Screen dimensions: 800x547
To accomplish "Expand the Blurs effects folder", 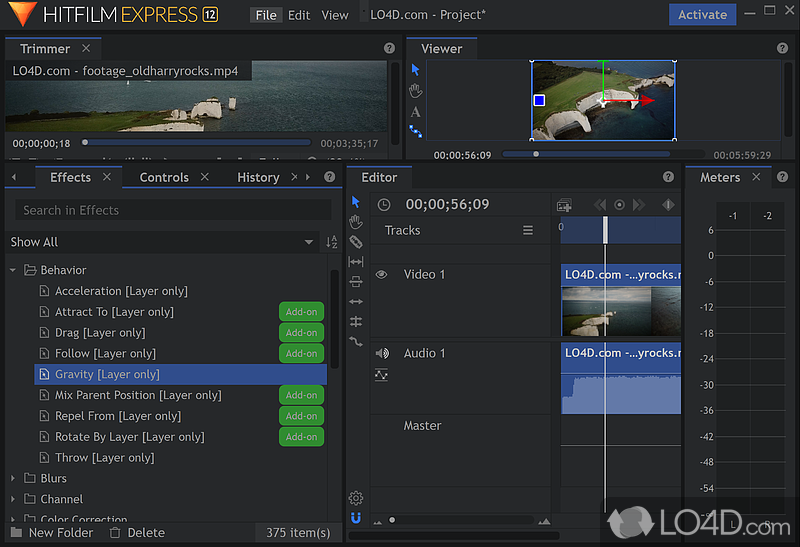I will pyautogui.click(x=13, y=478).
